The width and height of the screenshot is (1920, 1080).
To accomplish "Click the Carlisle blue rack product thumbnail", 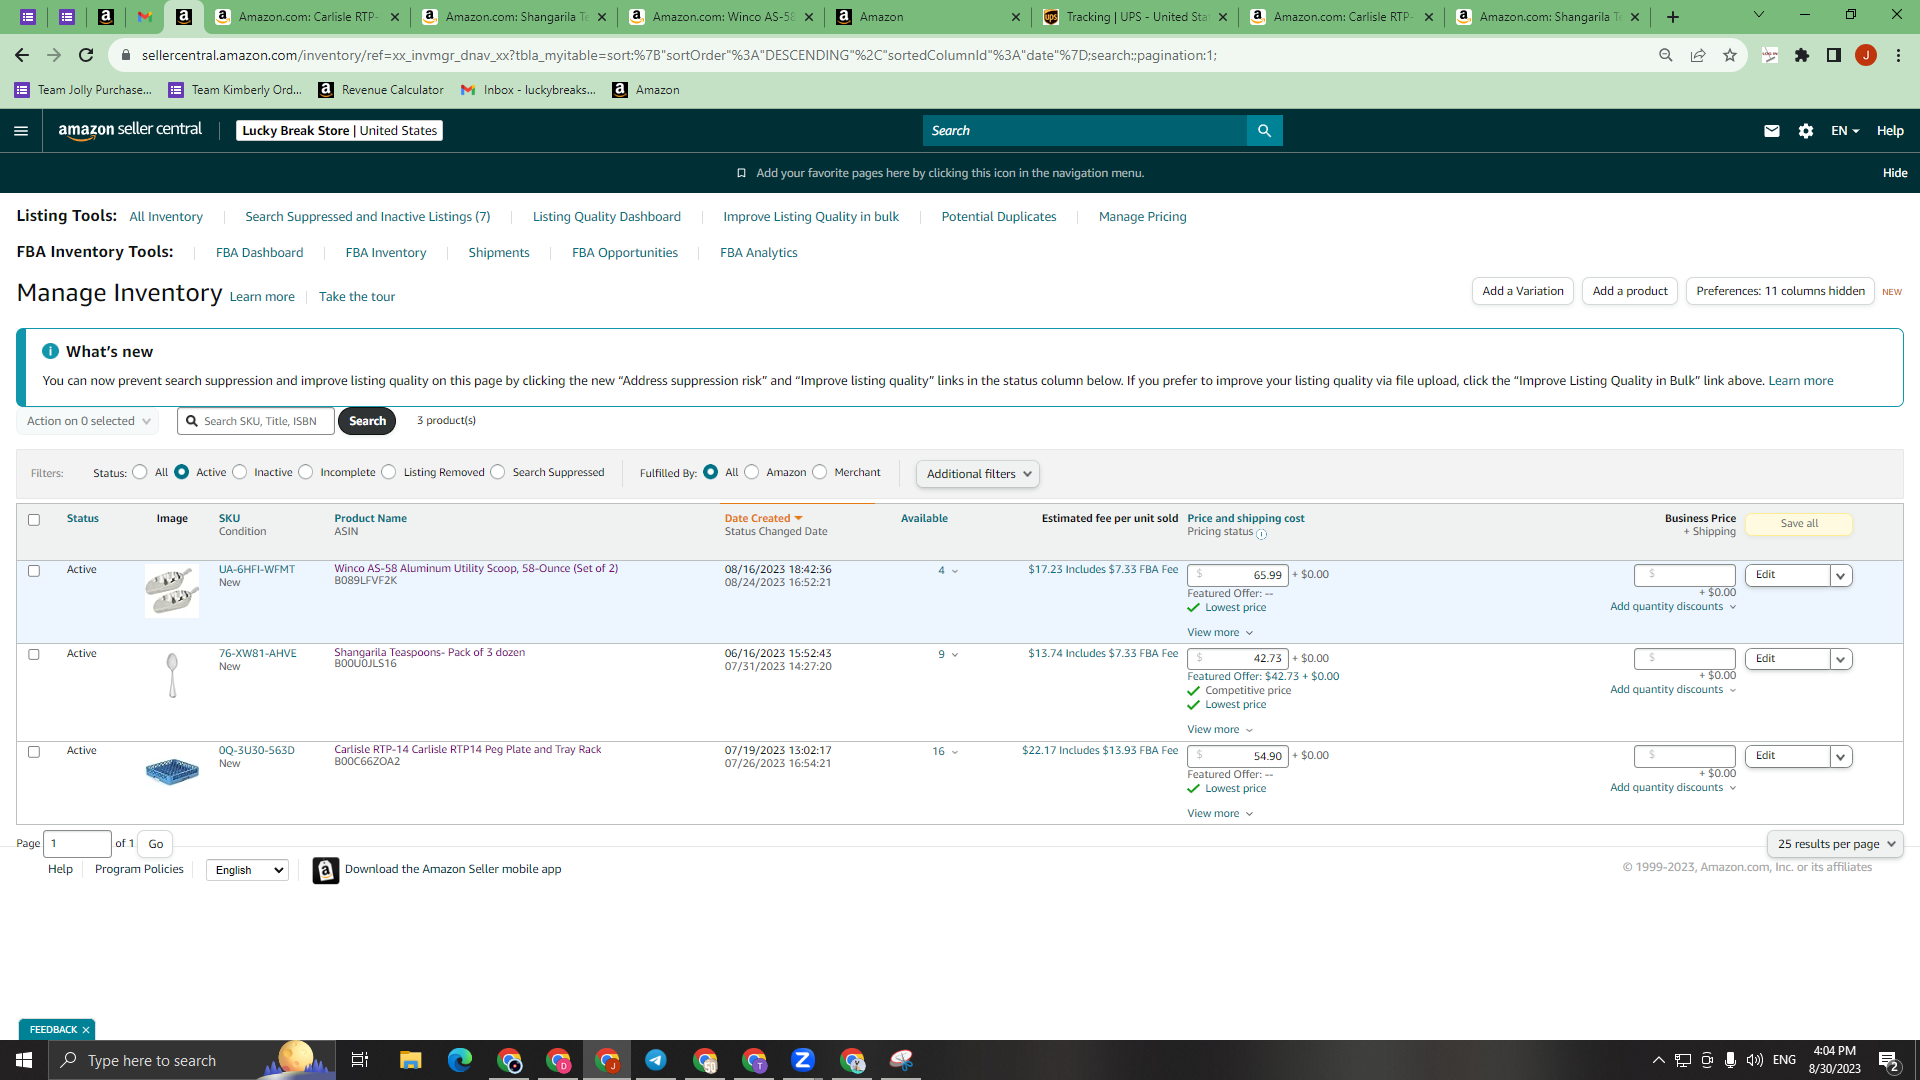I will point(172,772).
